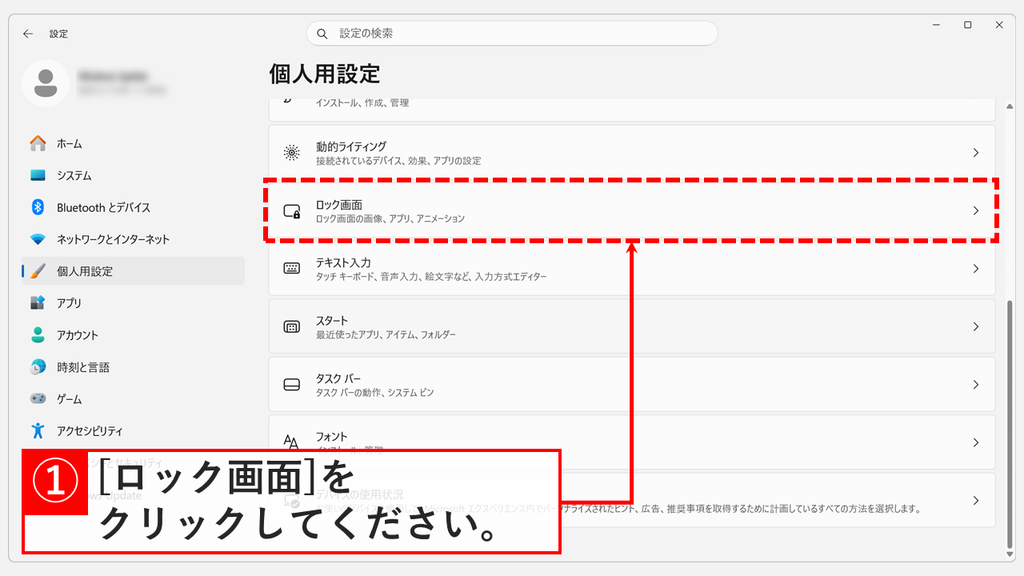Open 動的ライティング settings row
This screenshot has width=1024, height=576.
[632, 153]
